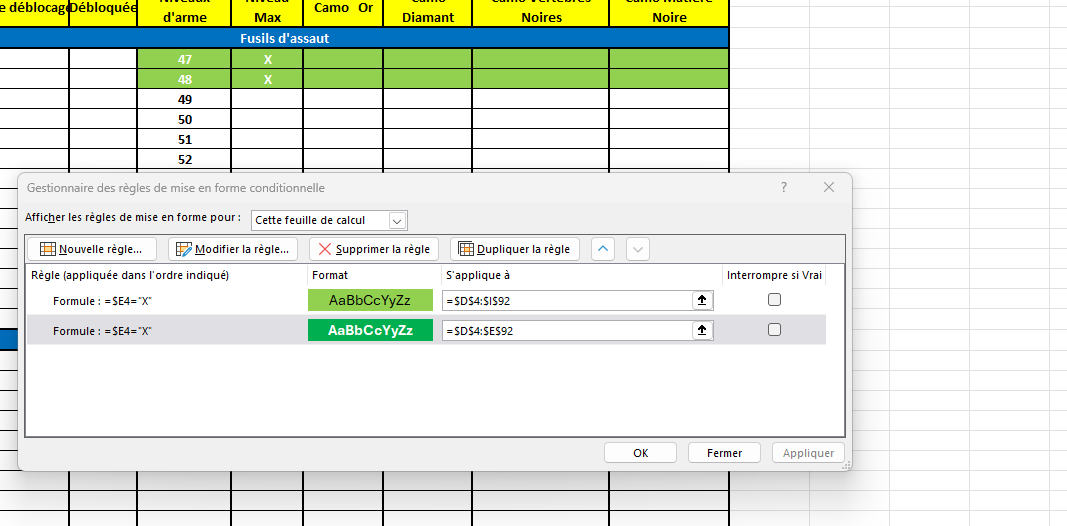The width and height of the screenshot is (1067, 526).
Task: Enable Interrompre si Vrai for second rule
Action: pos(774,330)
